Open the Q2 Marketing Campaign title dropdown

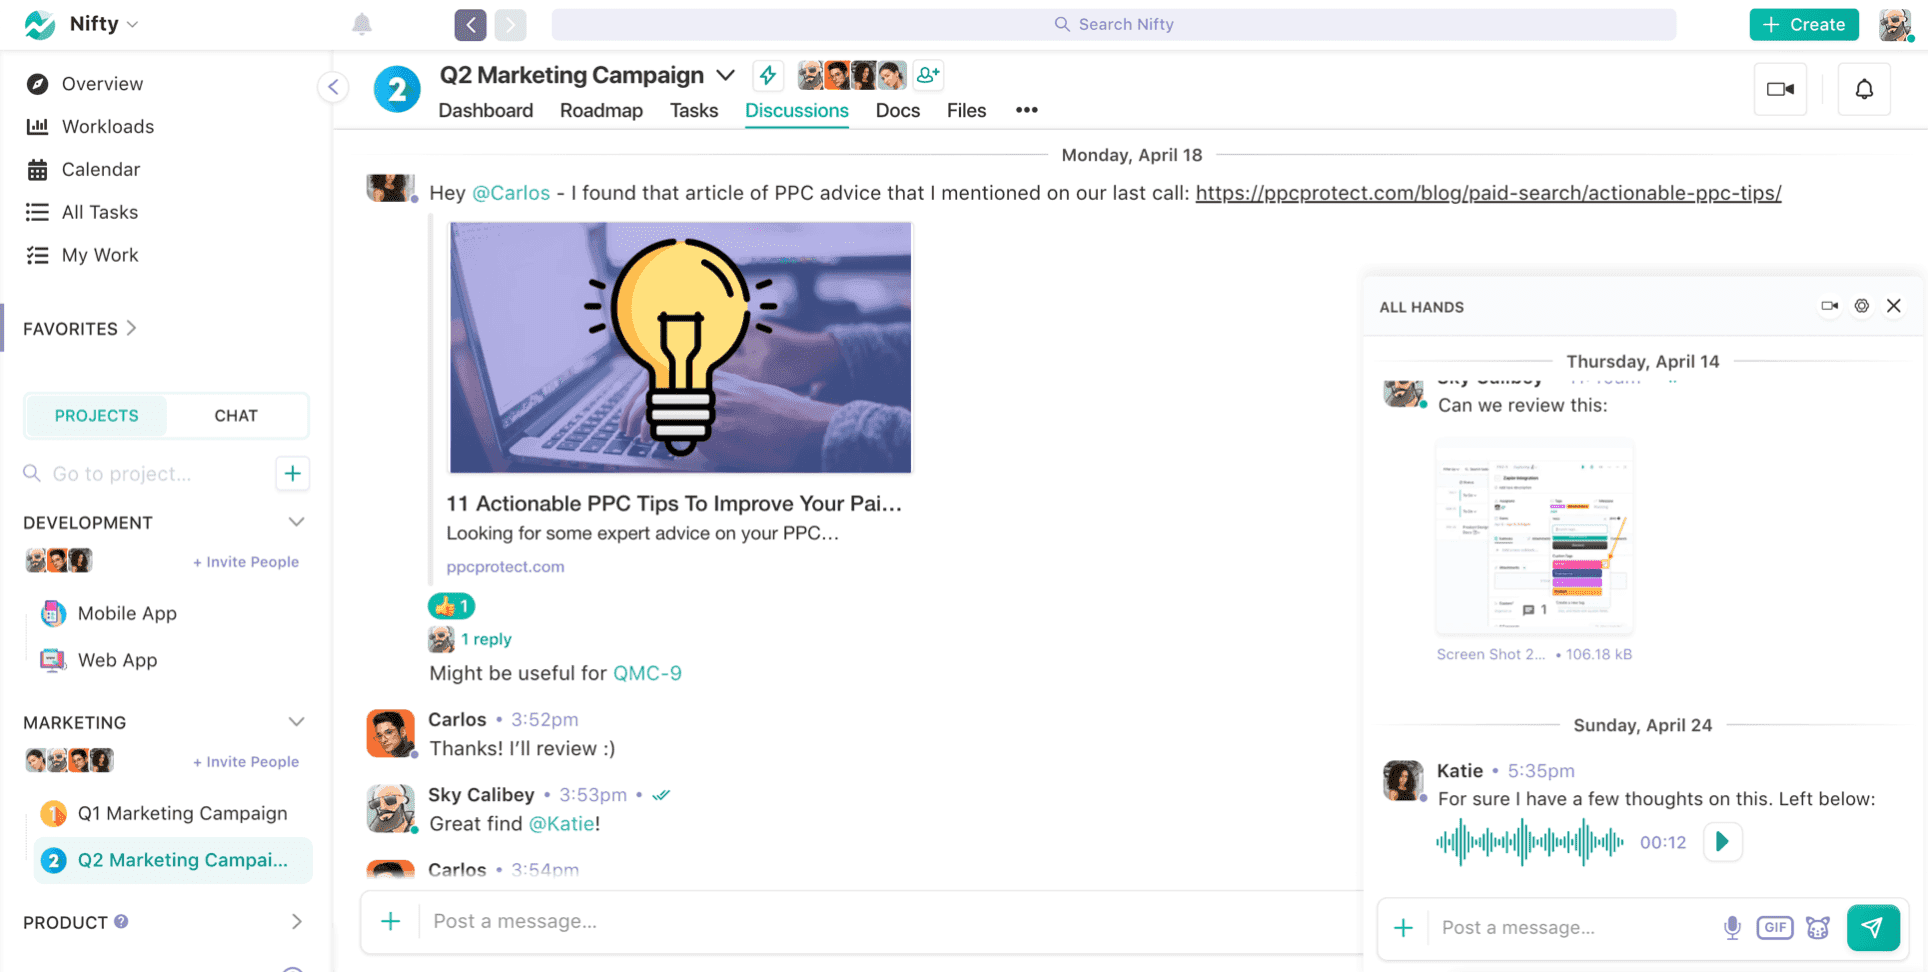click(726, 75)
